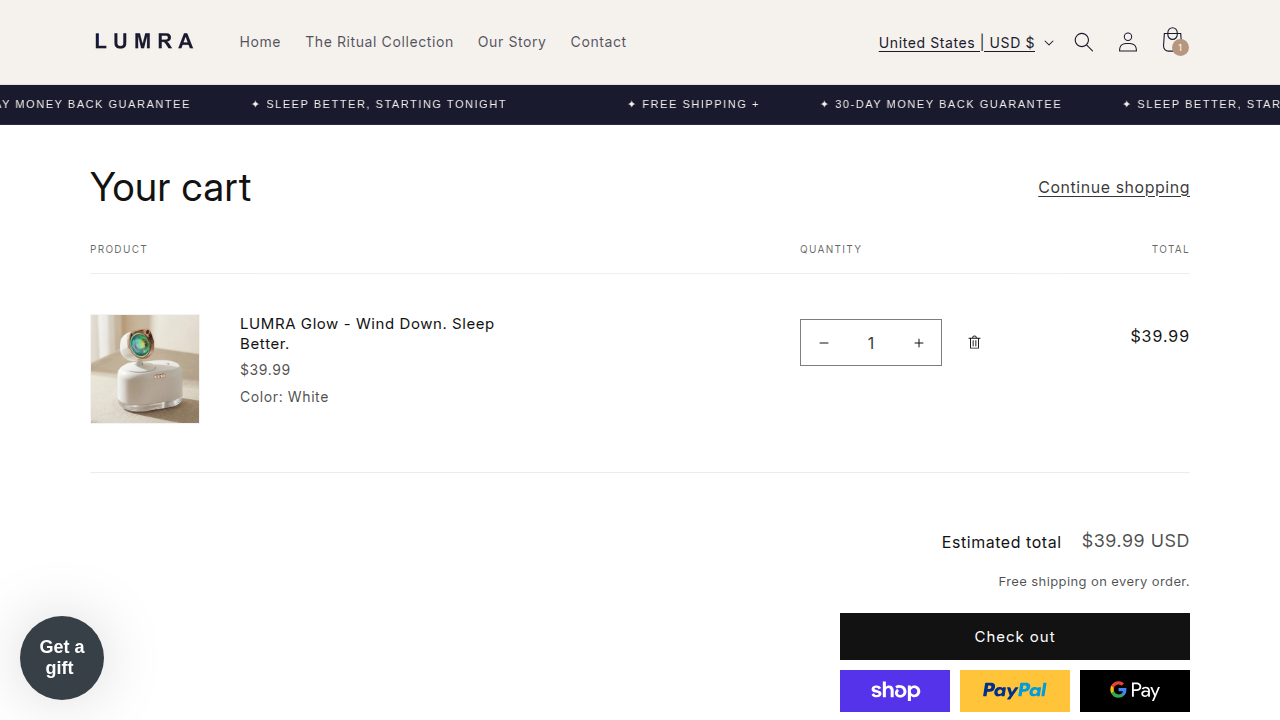Remove LUMRA Glow with trash icon
The image size is (1280, 720).
[x=974, y=342]
